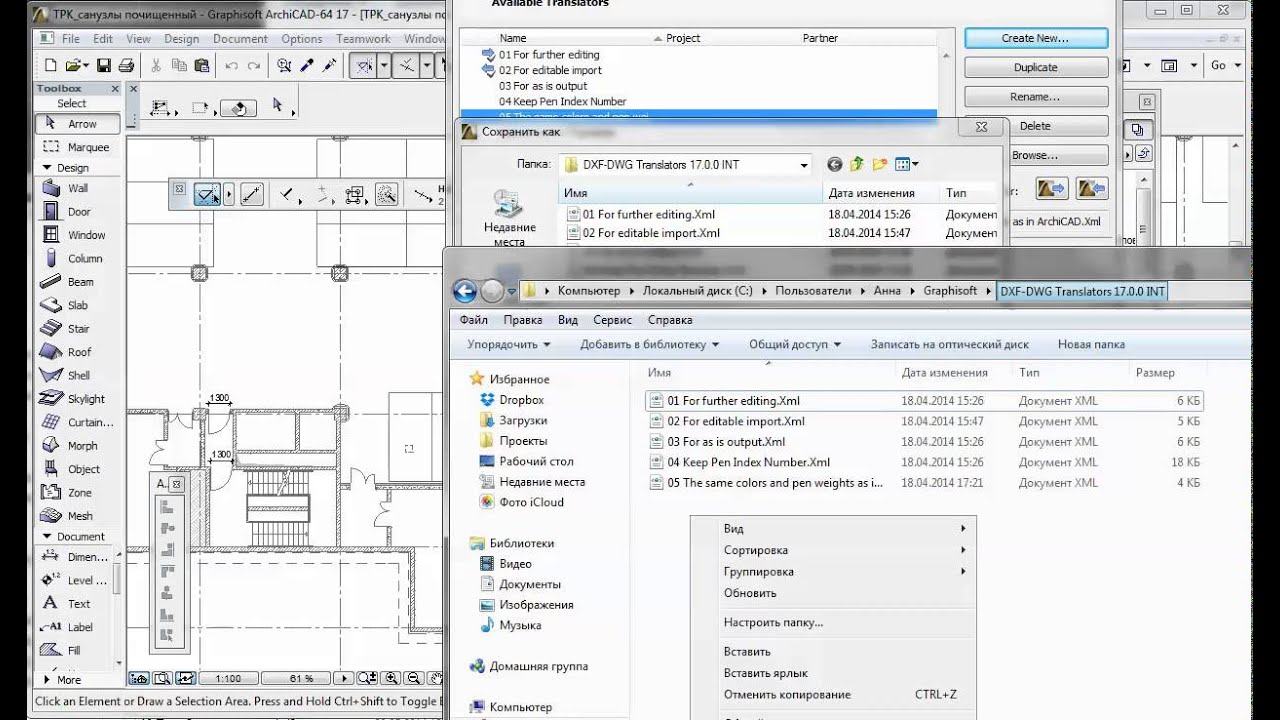Pick the Skylight tool
The image size is (1280, 720).
(x=78, y=399)
